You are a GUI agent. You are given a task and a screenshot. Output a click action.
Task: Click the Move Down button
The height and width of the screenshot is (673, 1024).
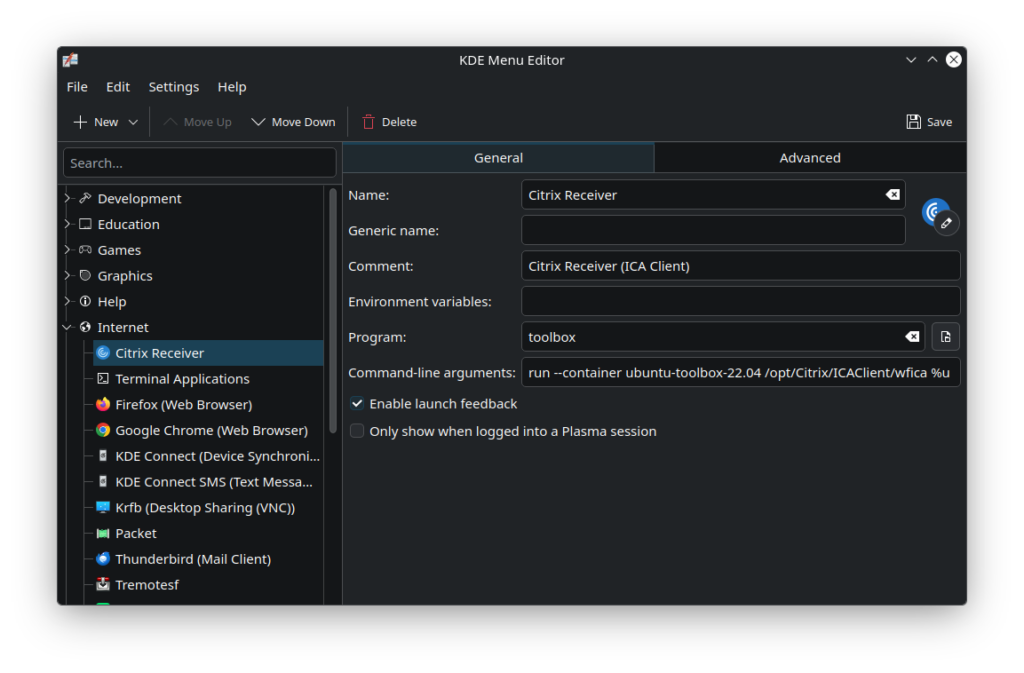[x=293, y=122]
